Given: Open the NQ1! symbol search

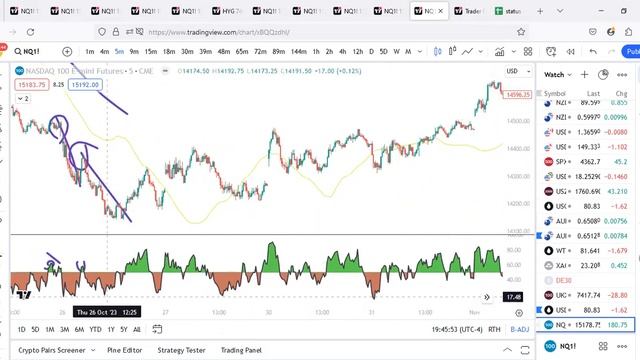Looking at the screenshot, I should [27, 51].
